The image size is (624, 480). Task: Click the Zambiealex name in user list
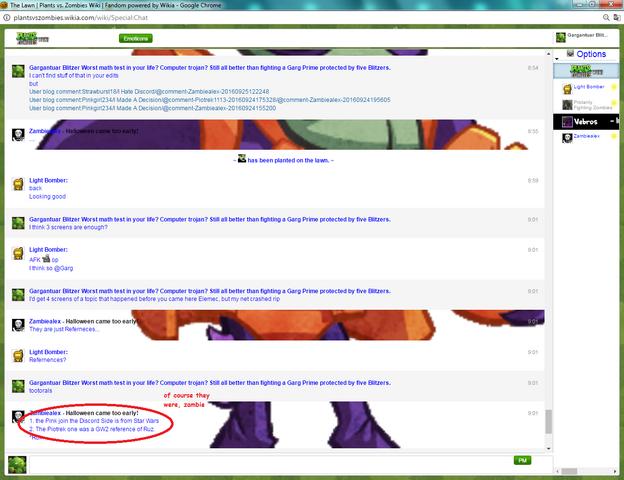(586, 136)
